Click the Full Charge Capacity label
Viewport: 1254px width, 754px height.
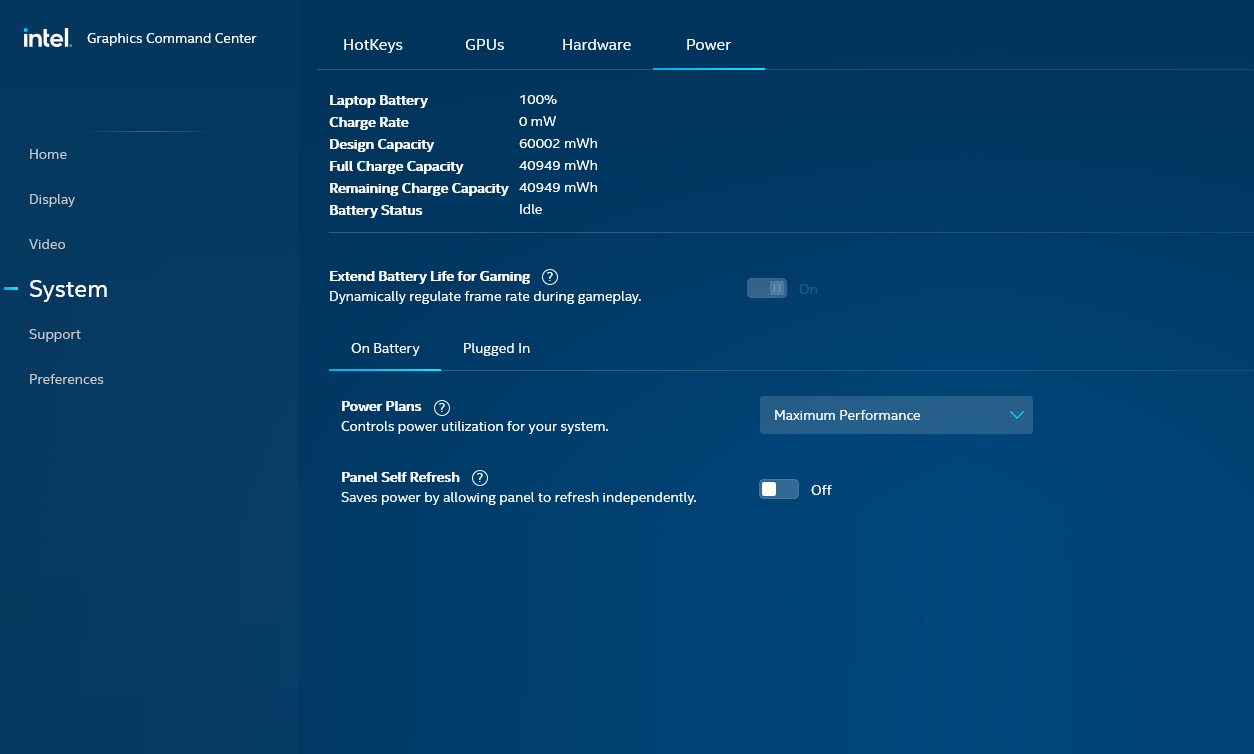pos(396,166)
